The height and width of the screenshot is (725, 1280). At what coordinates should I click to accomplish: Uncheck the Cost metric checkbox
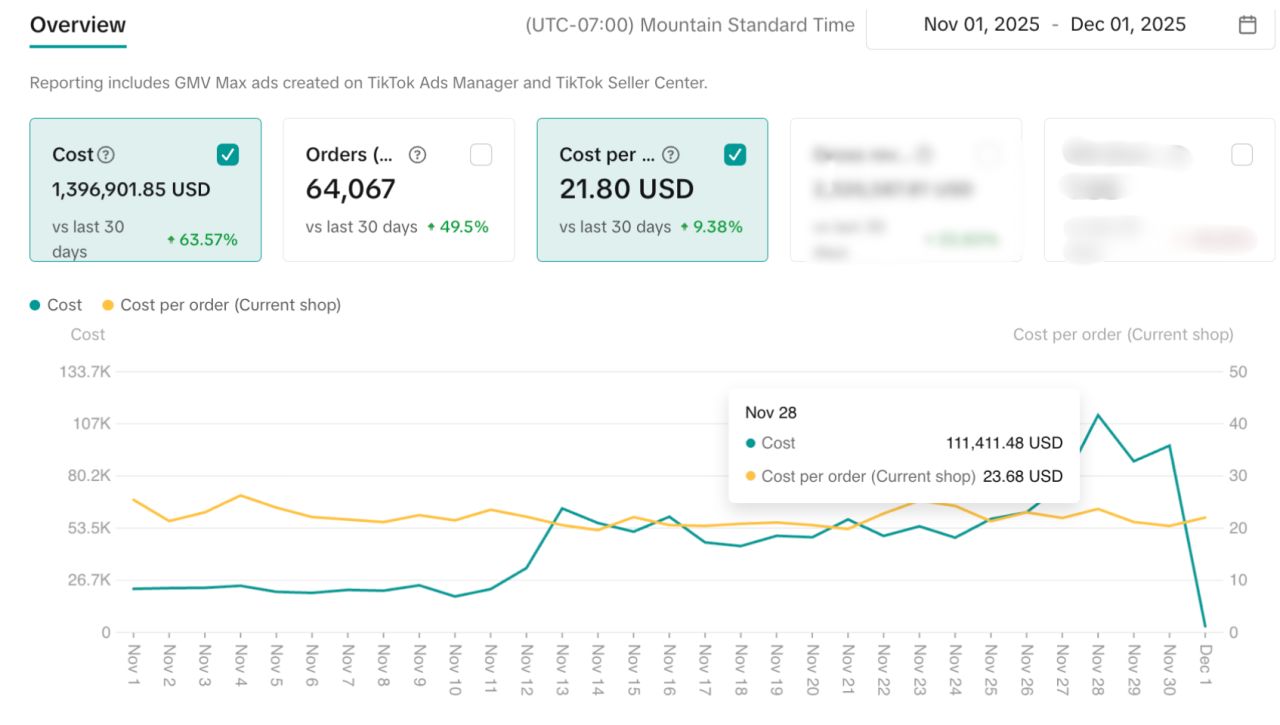click(x=228, y=154)
